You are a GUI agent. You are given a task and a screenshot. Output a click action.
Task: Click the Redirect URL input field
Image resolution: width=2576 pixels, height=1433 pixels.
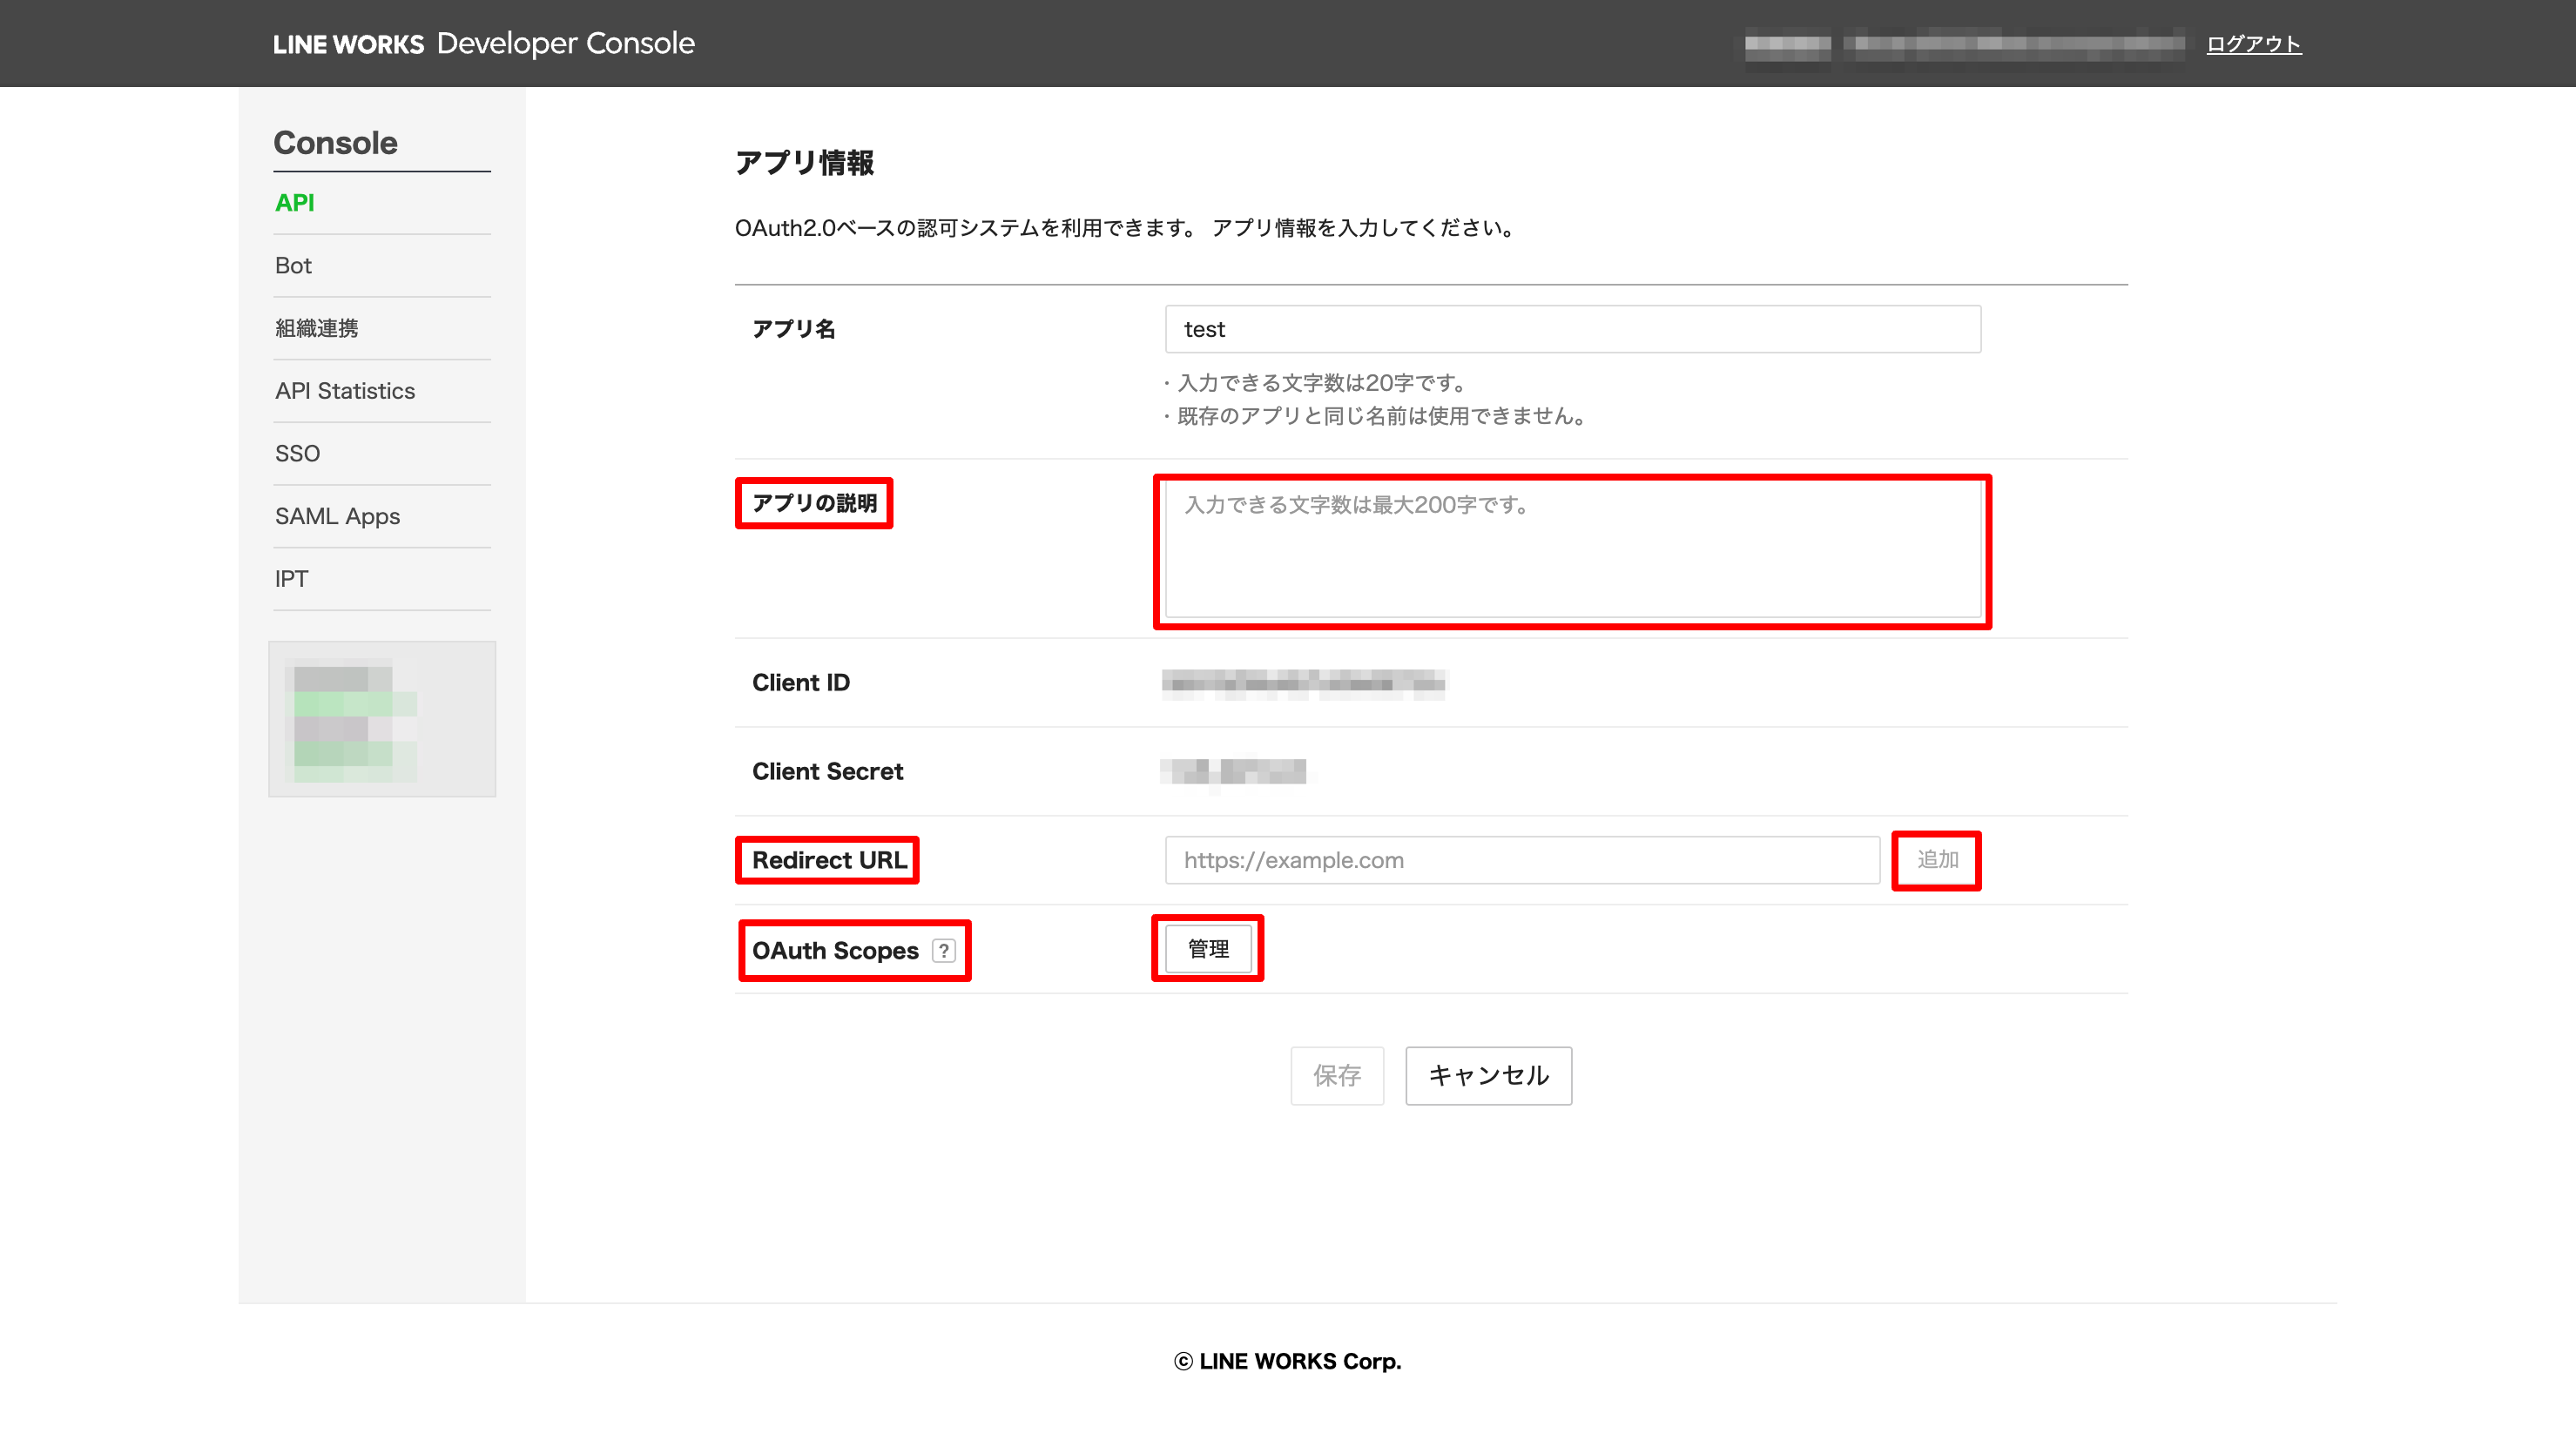pyautogui.click(x=1521, y=860)
